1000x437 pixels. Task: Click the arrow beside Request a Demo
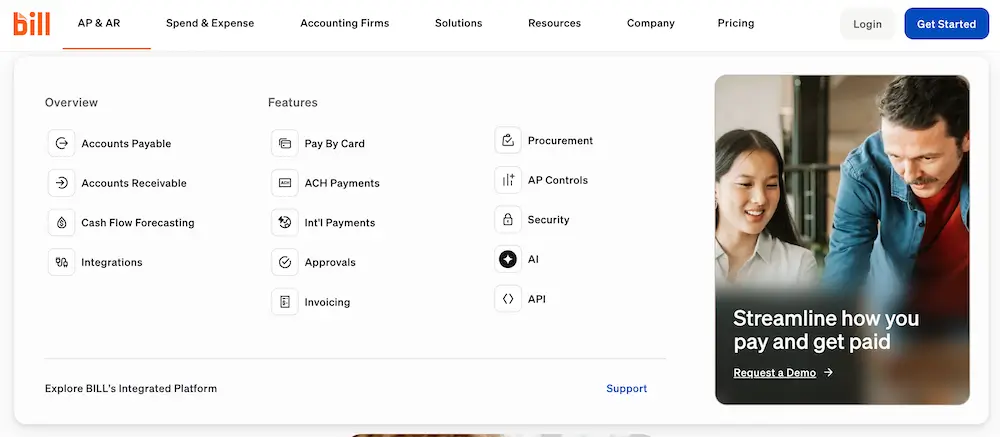828,373
